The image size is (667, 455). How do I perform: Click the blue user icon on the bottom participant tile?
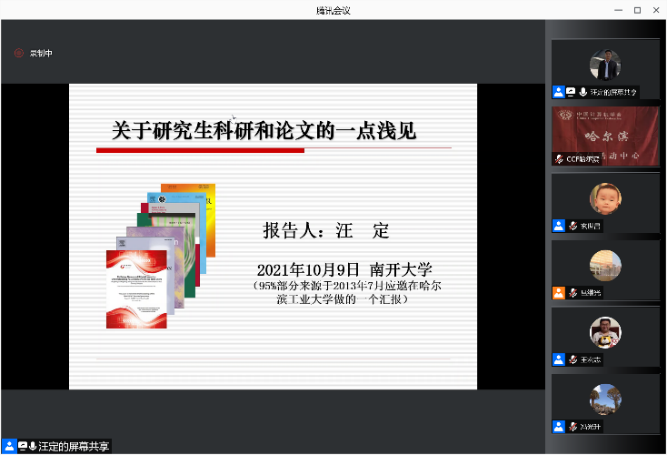click(x=559, y=427)
